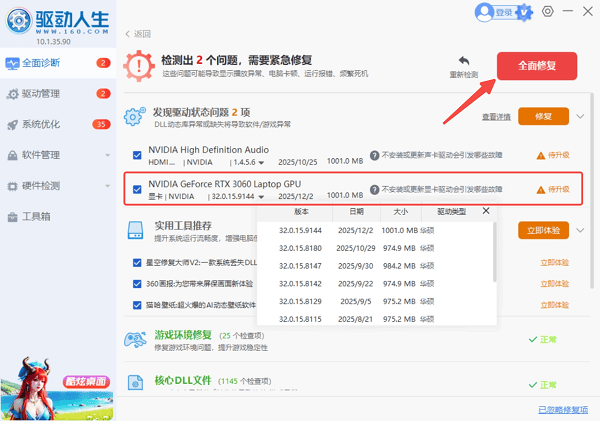Click the orange 修复 button
Viewport: 600px width, 421px height.
click(543, 116)
